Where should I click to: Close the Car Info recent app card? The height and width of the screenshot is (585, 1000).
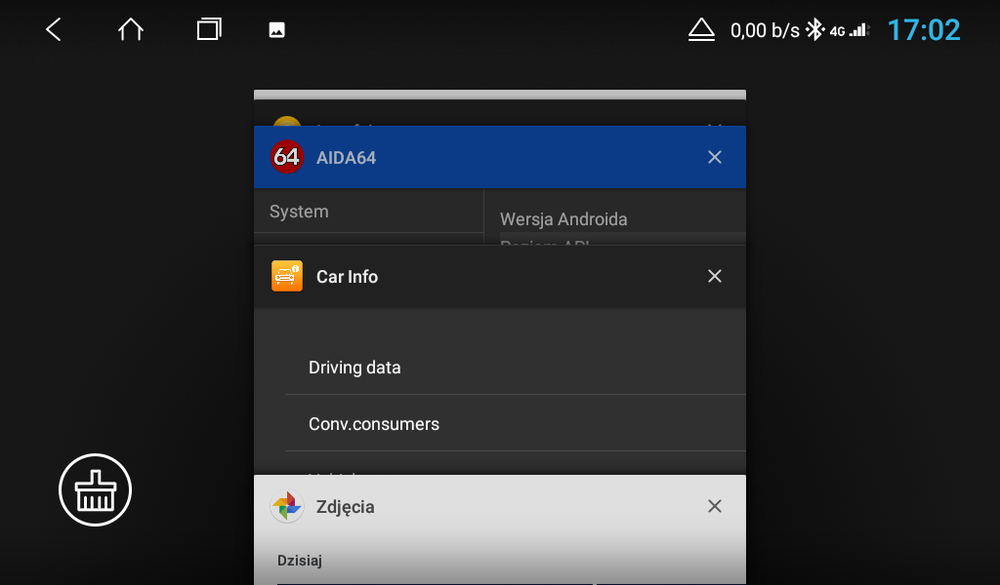click(x=715, y=276)
